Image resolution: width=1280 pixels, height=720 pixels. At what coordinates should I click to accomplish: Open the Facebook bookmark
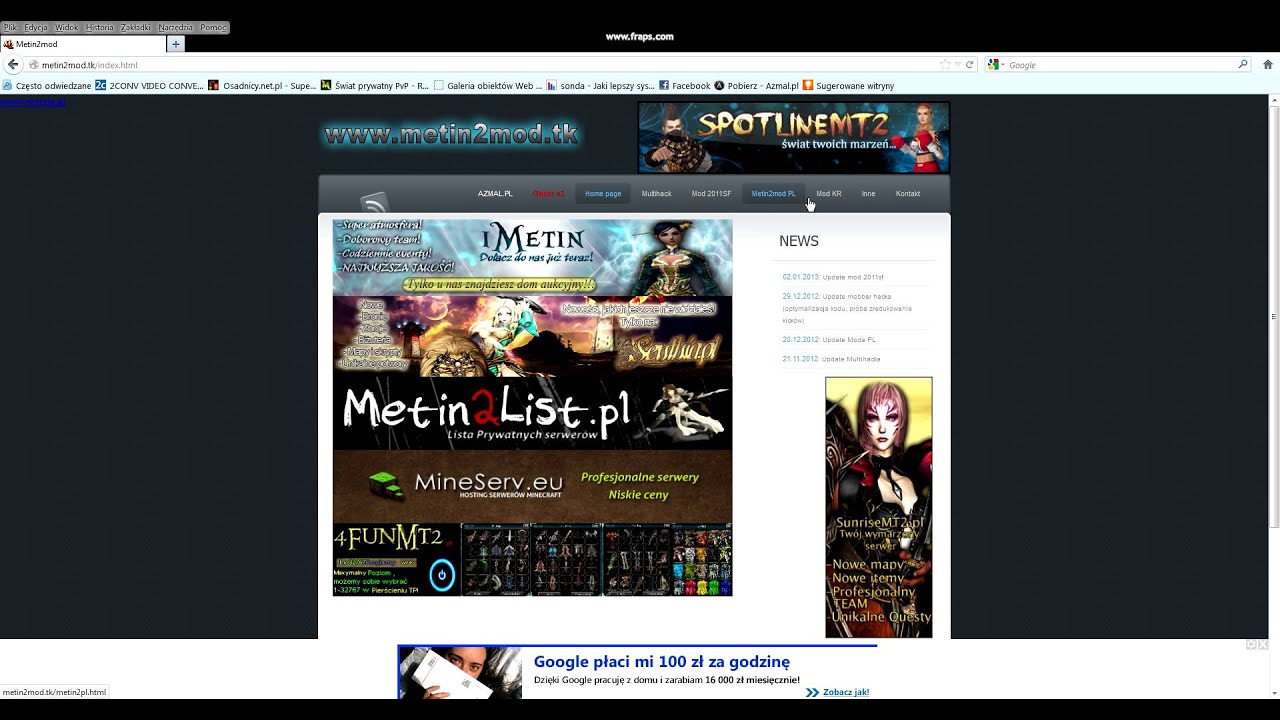[685, 86]
